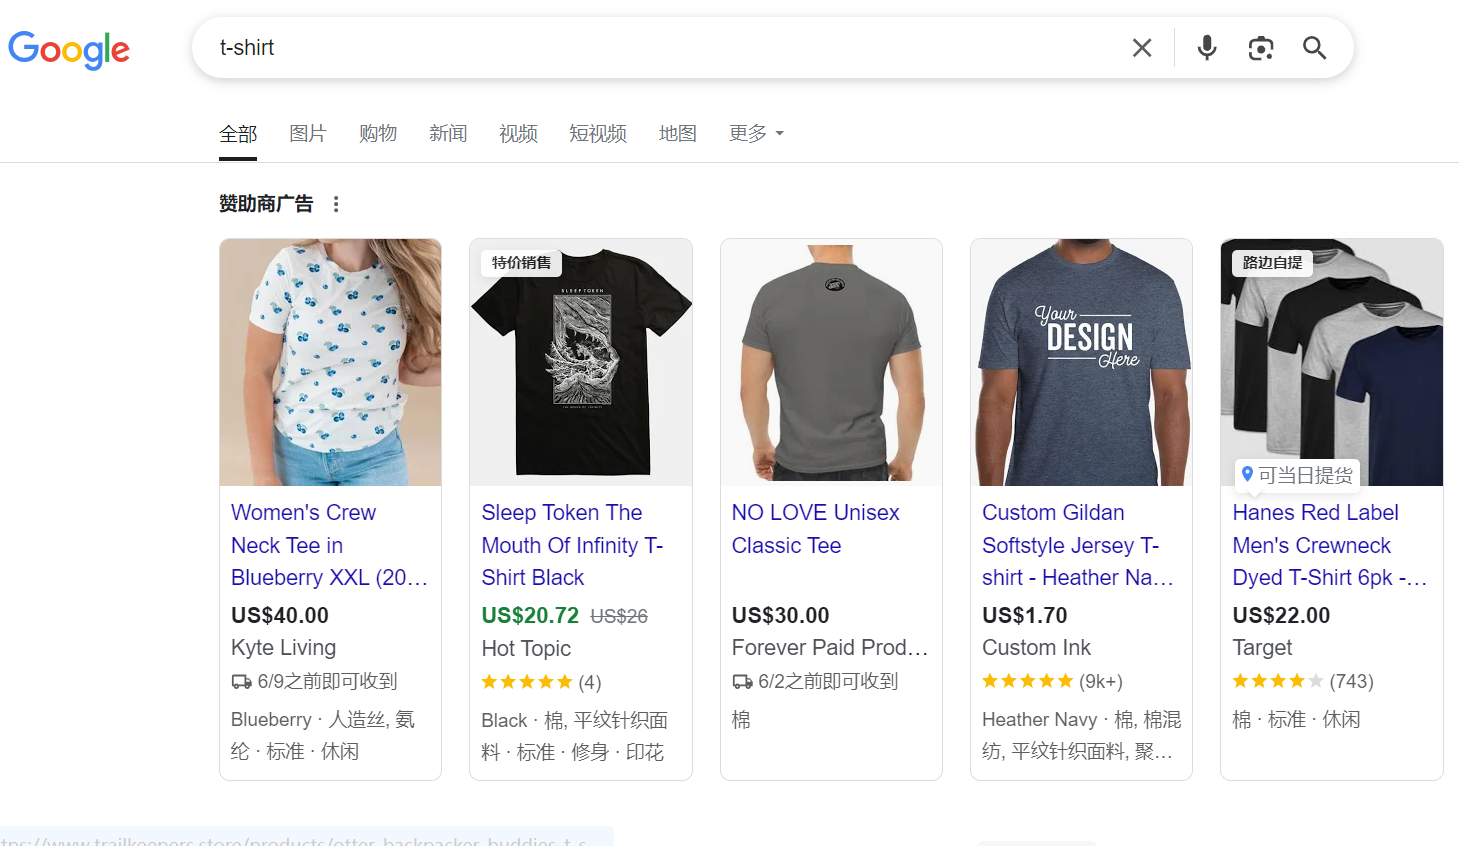Select the 地图 tab
Image resolution: width=1459 pixels, height=846 pixels.
point(678,134)
